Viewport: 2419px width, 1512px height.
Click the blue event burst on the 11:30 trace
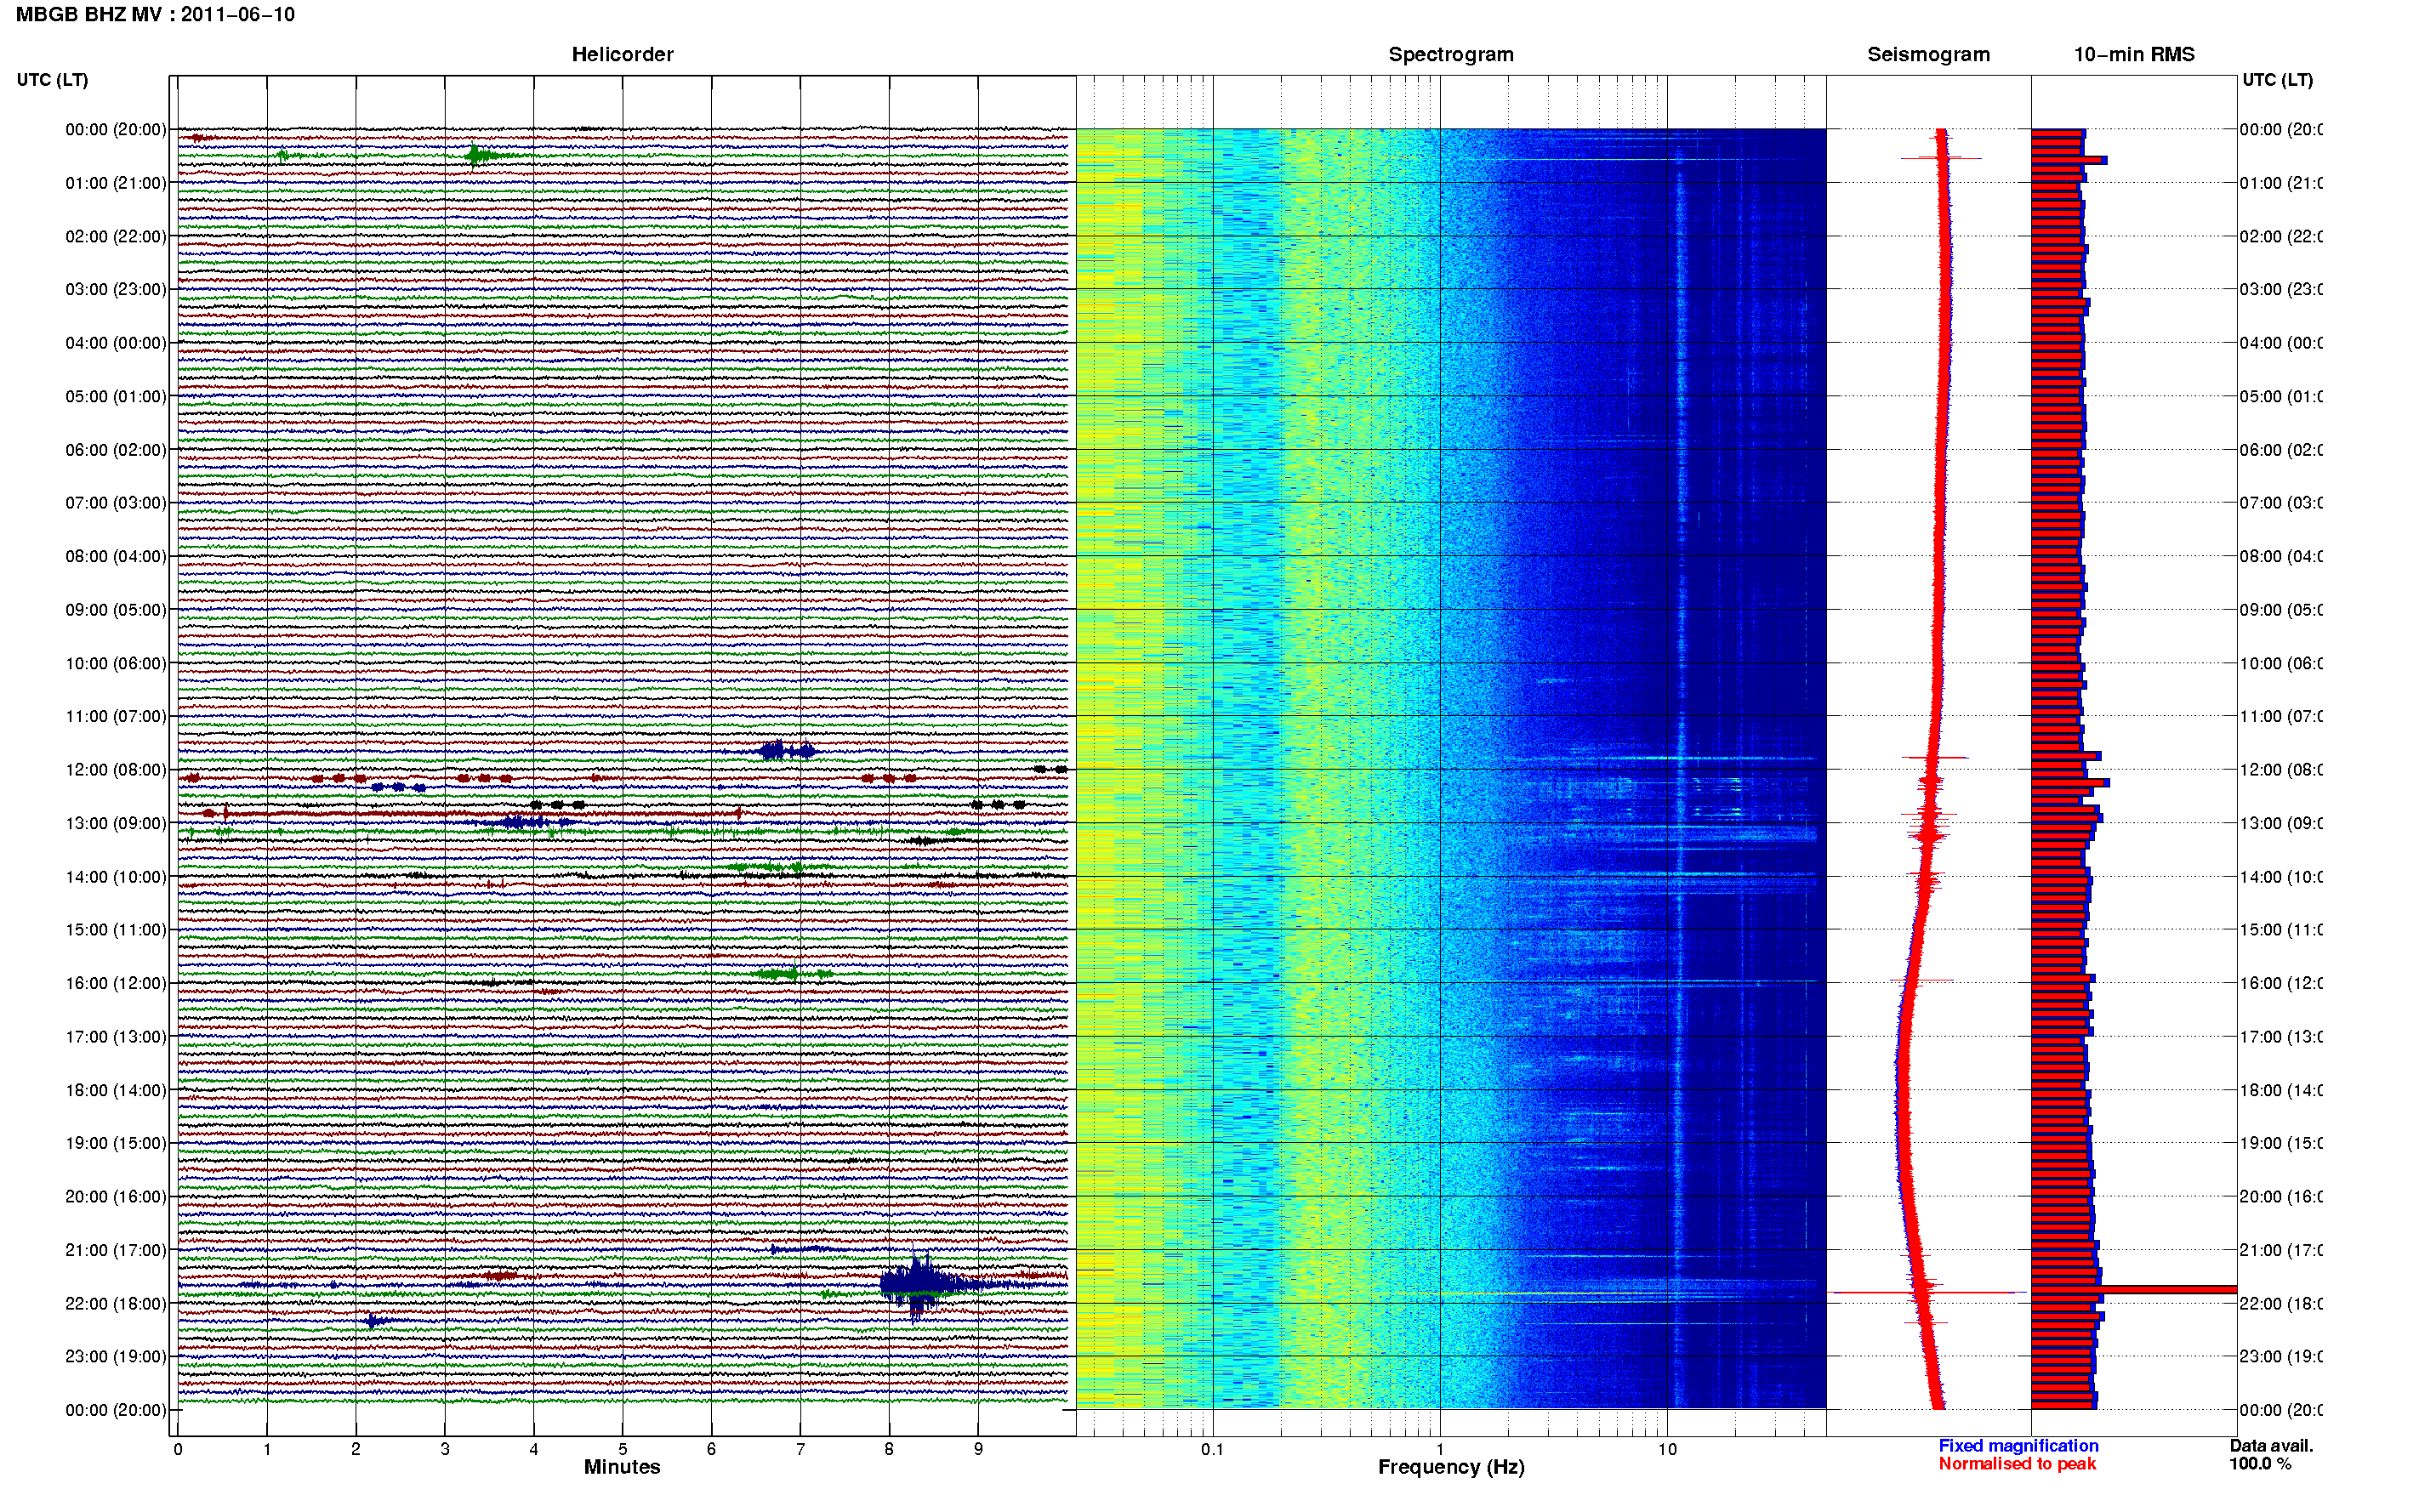click(787, 750)
